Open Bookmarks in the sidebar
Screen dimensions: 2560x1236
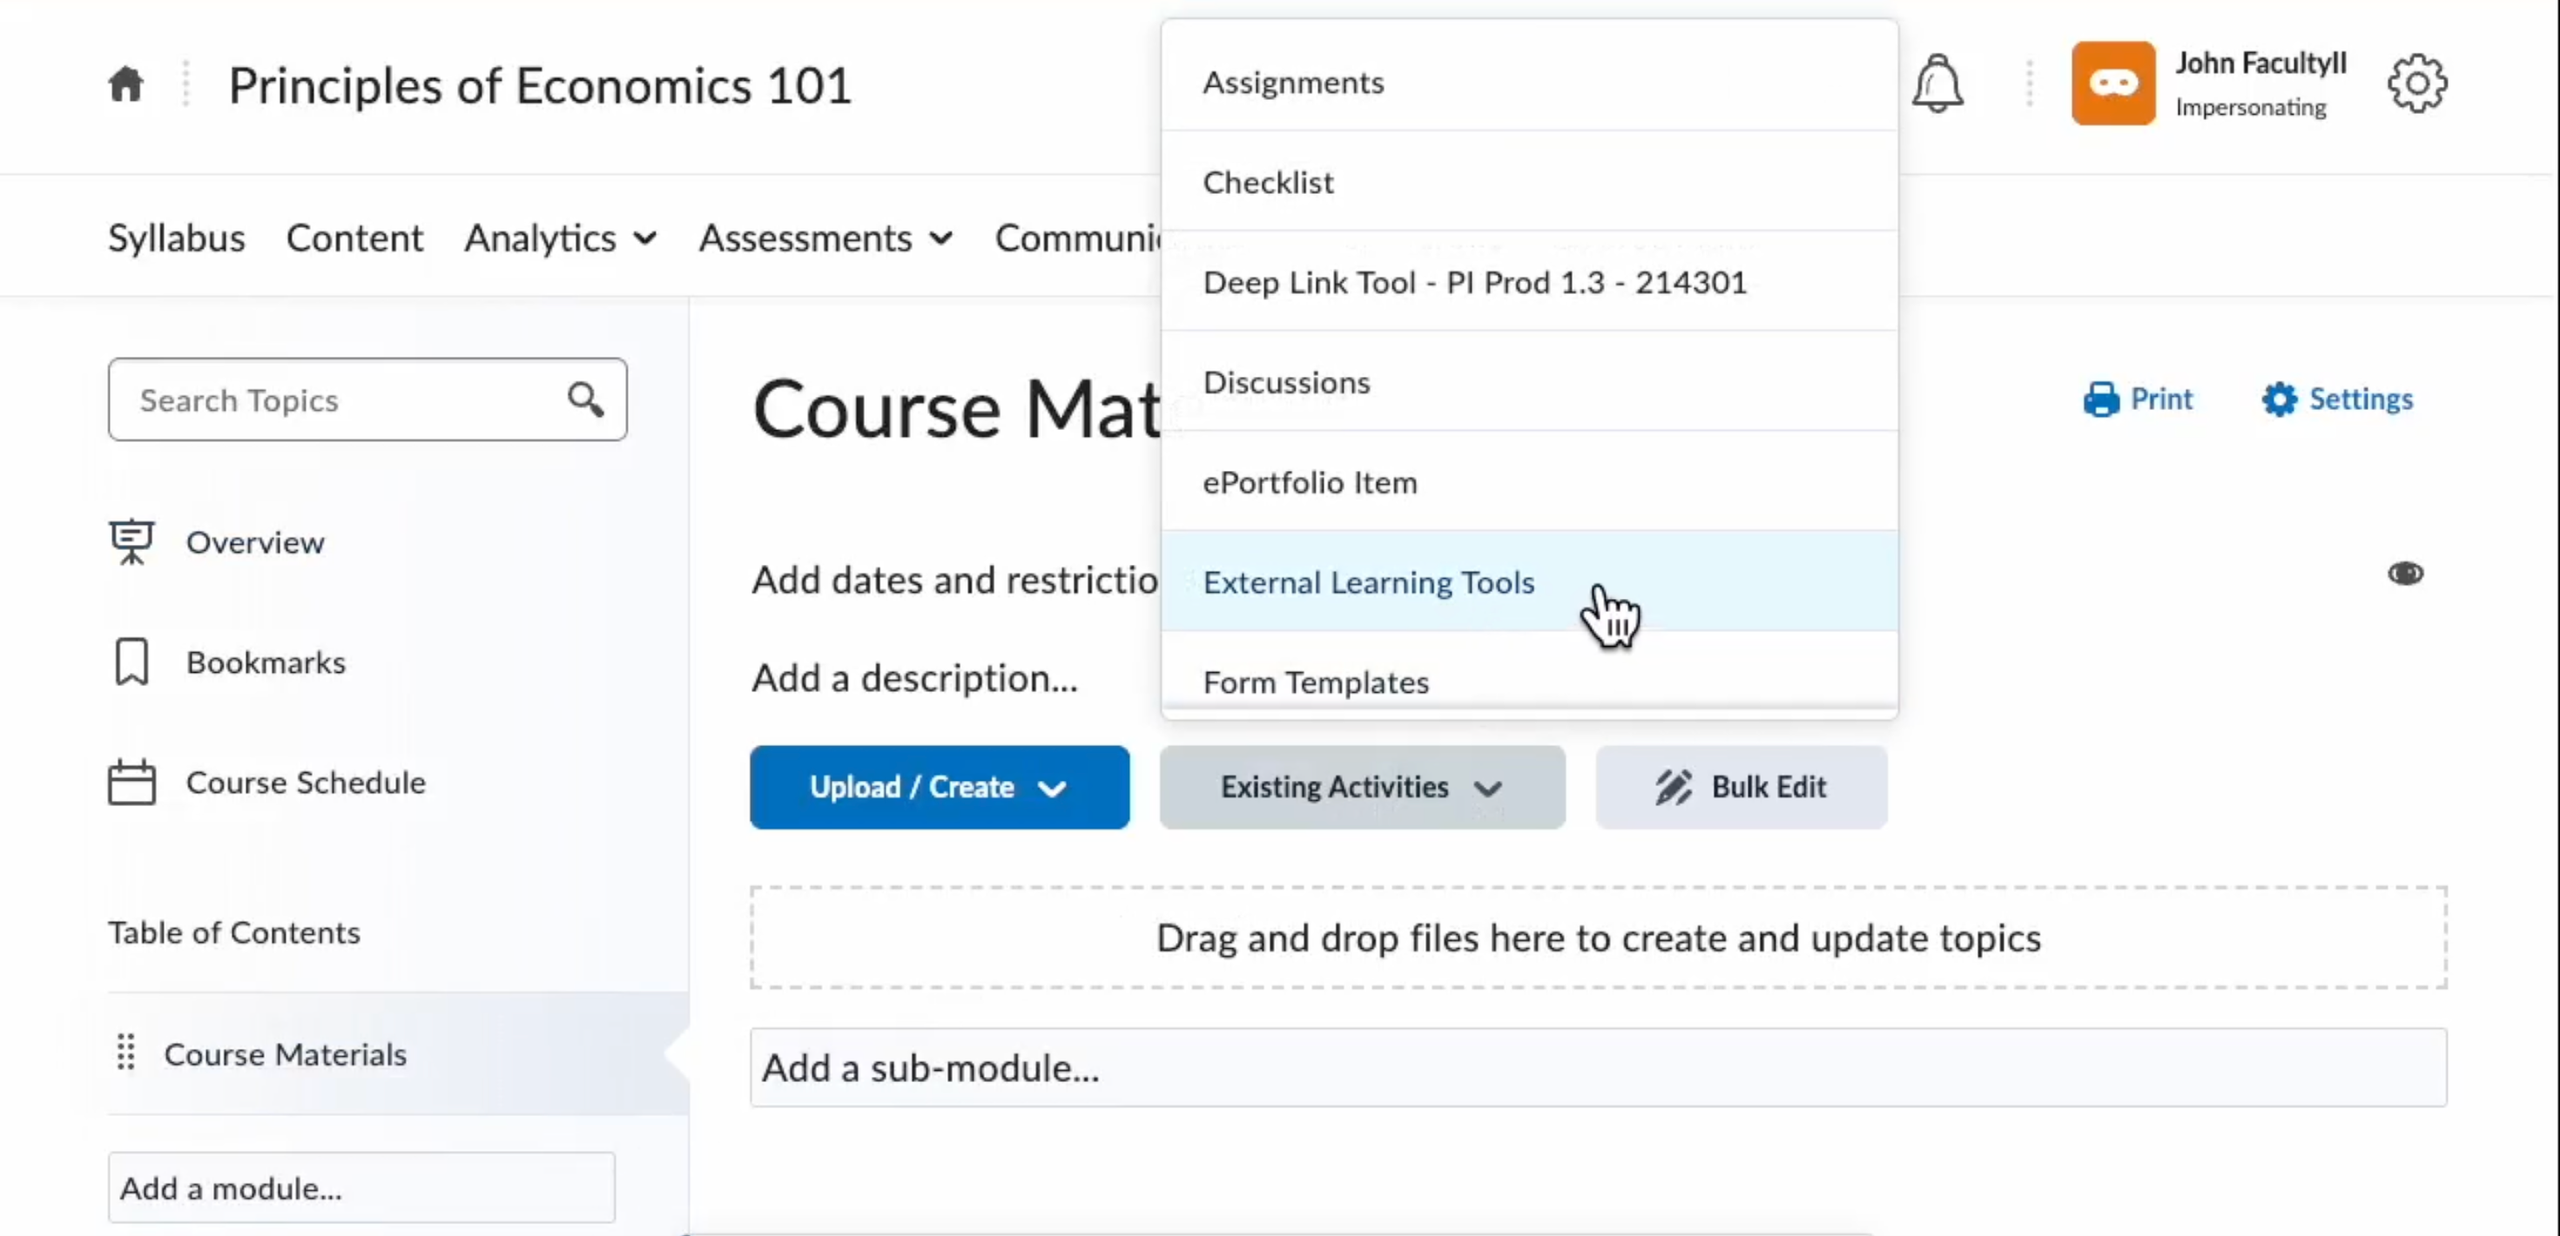(266, 662)
